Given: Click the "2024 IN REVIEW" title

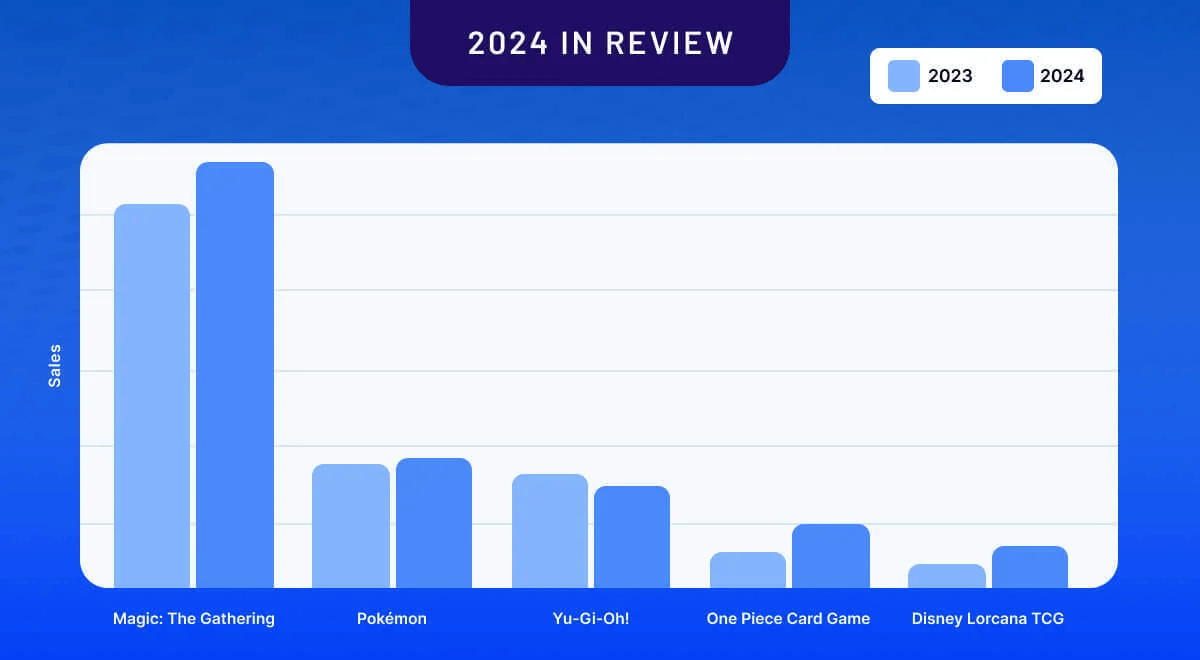Looking at the screenshot, I should click(601, 43).
